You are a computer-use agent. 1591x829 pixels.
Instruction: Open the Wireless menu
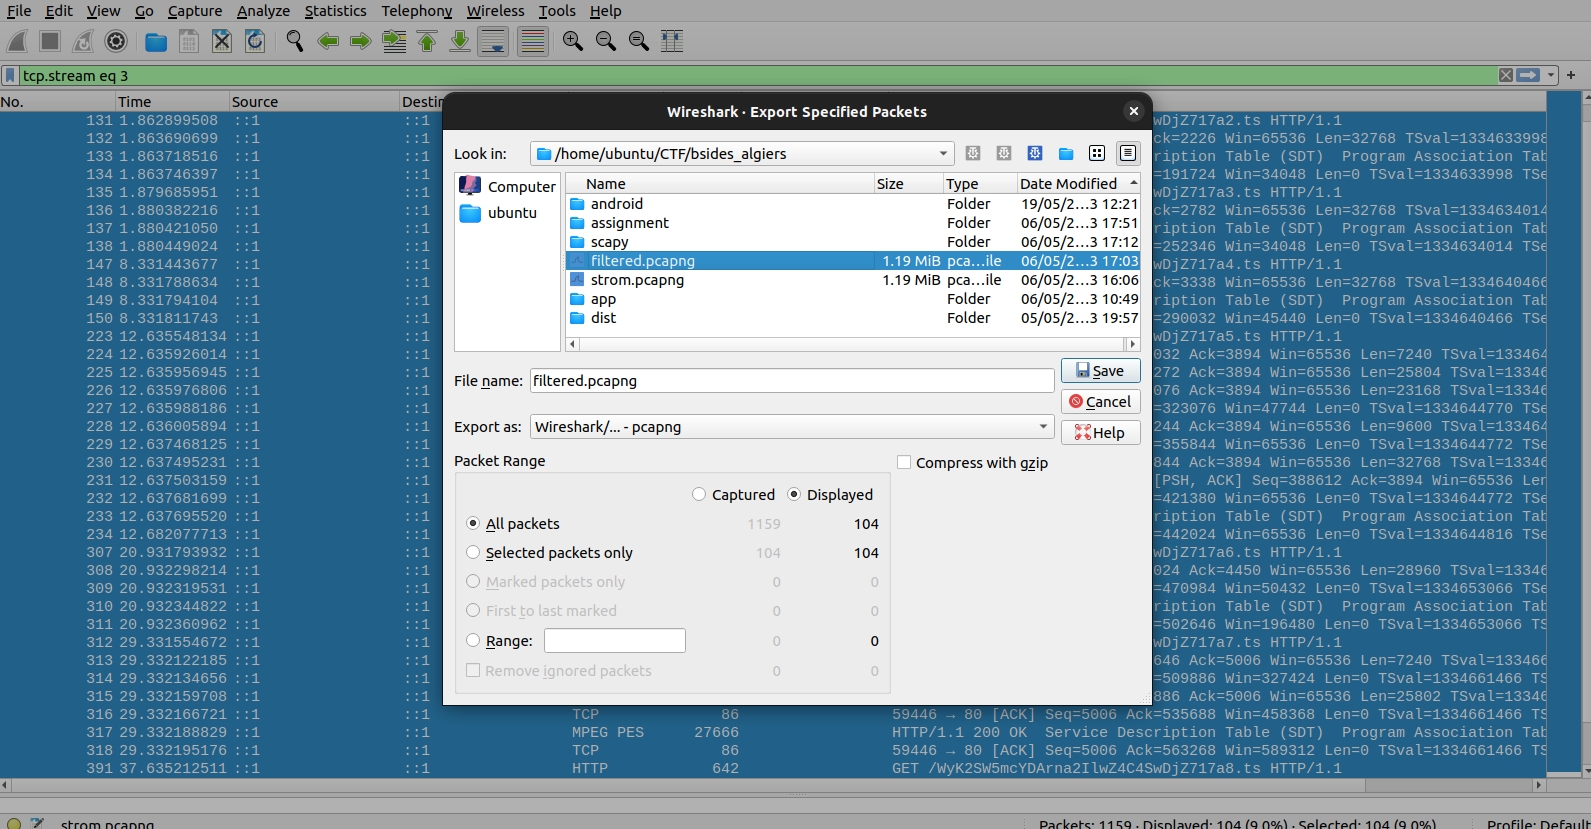click(x=495, y=11)
